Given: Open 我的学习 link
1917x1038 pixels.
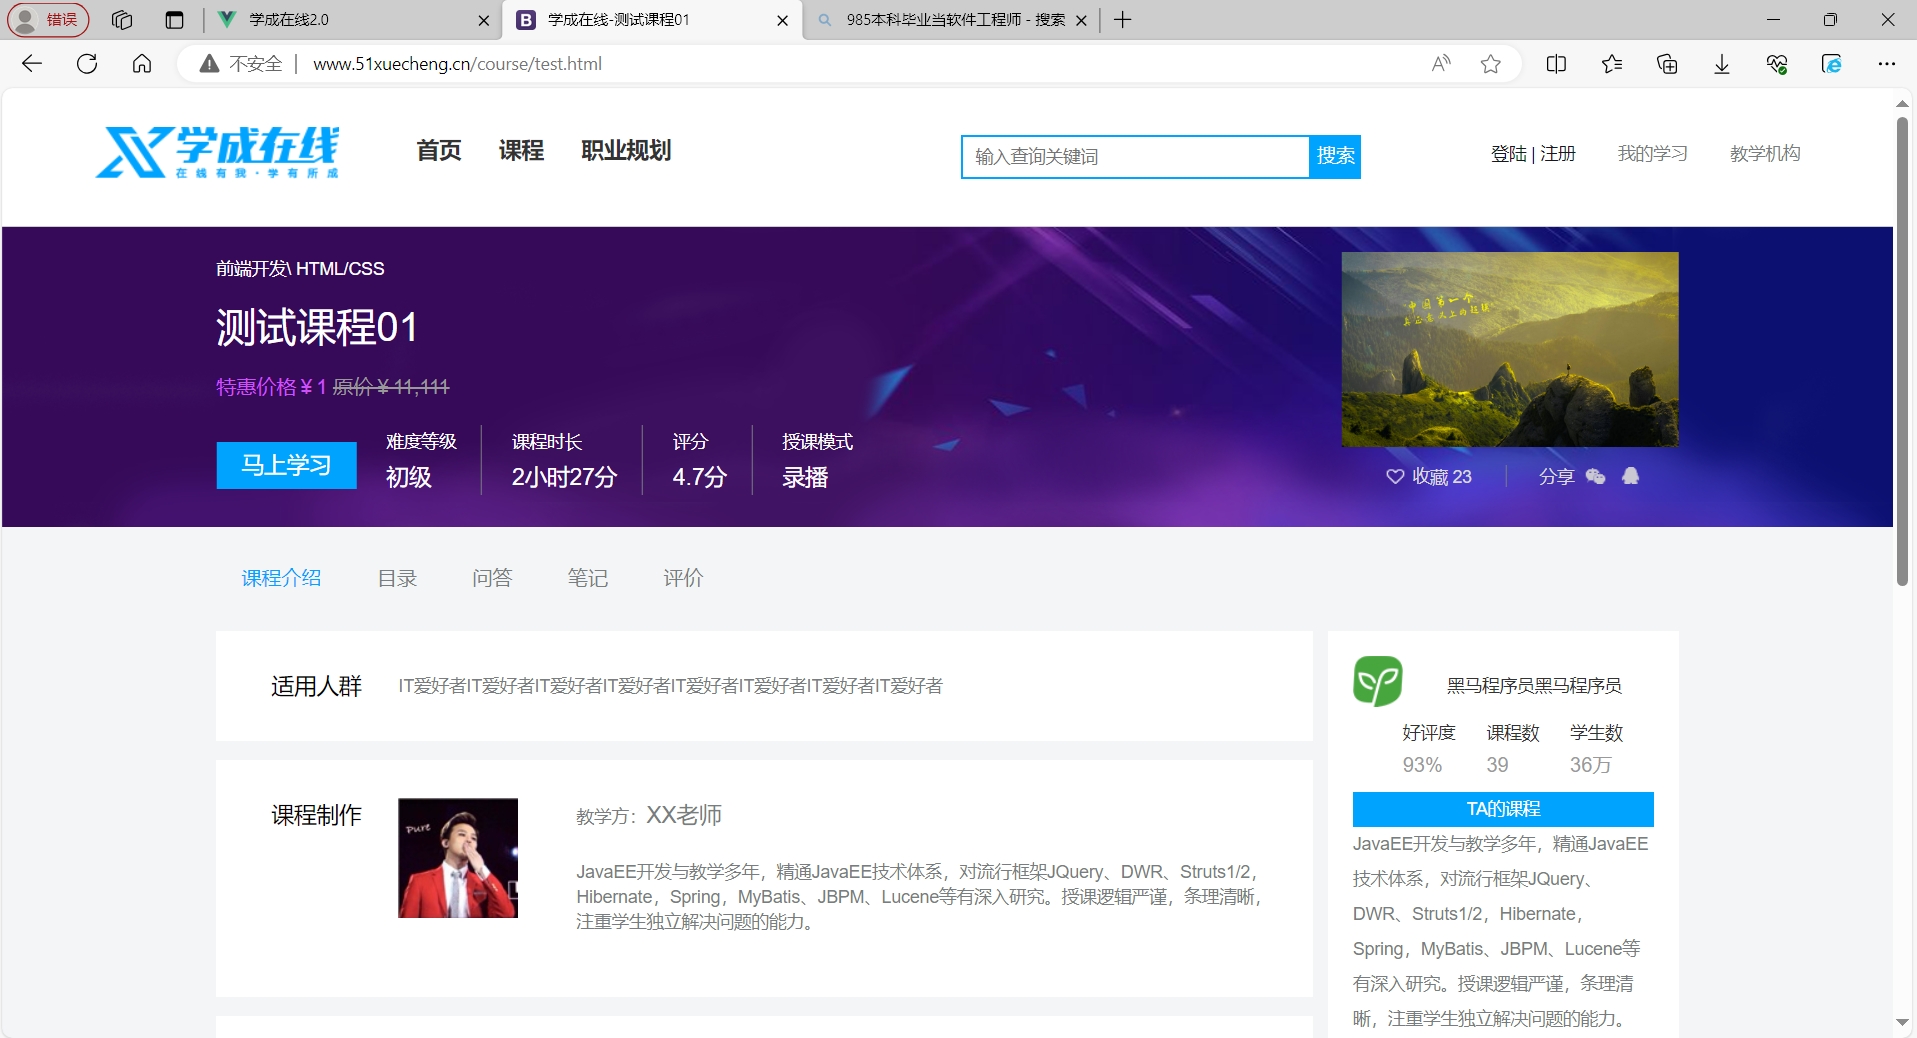Looking at the screenshot, I should click(1653, 154).
